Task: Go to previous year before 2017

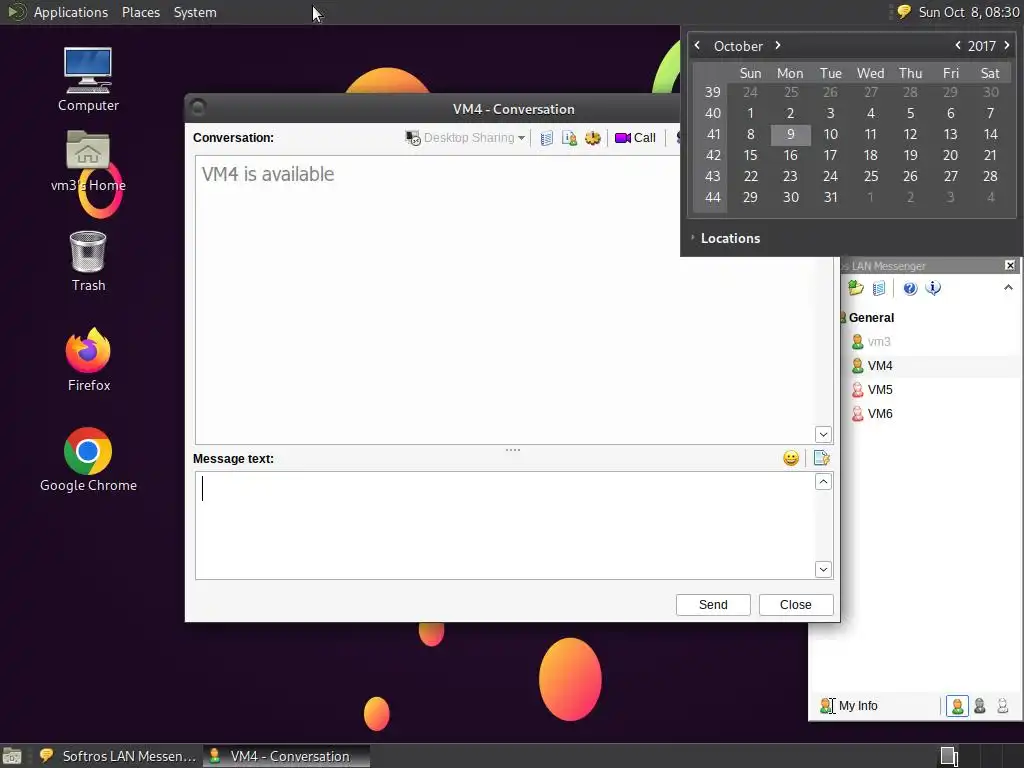Action: [x=958, y=46]
